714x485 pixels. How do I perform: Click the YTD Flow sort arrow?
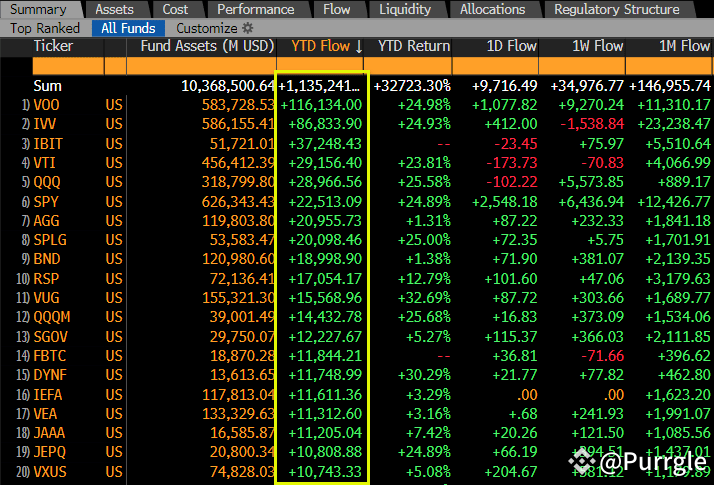(359, 46)
